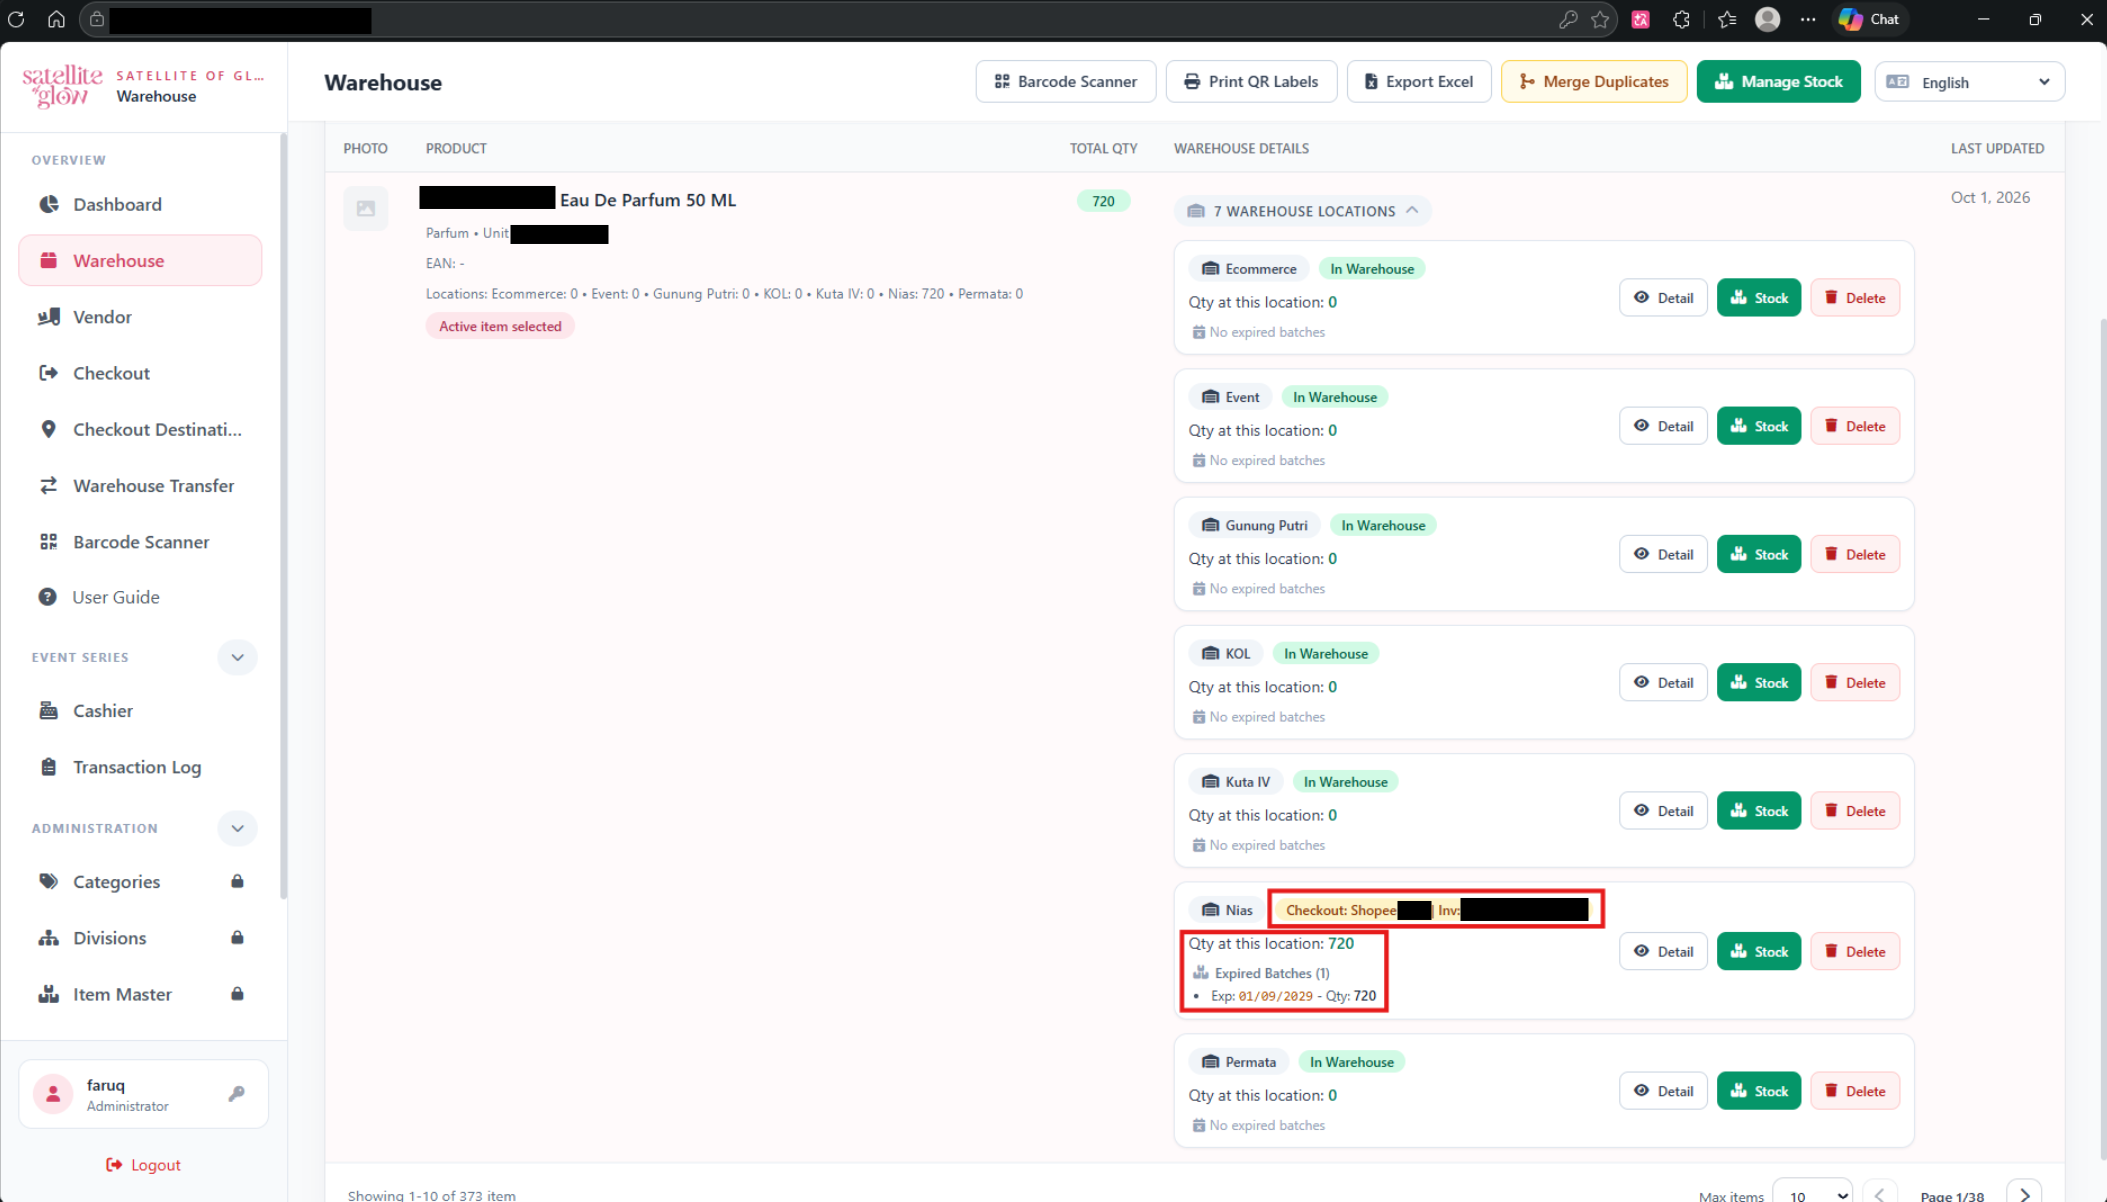View Detail for Ecommerce location
Viewport: 2107px width, 1202px height.
[x=1663, y=298]
